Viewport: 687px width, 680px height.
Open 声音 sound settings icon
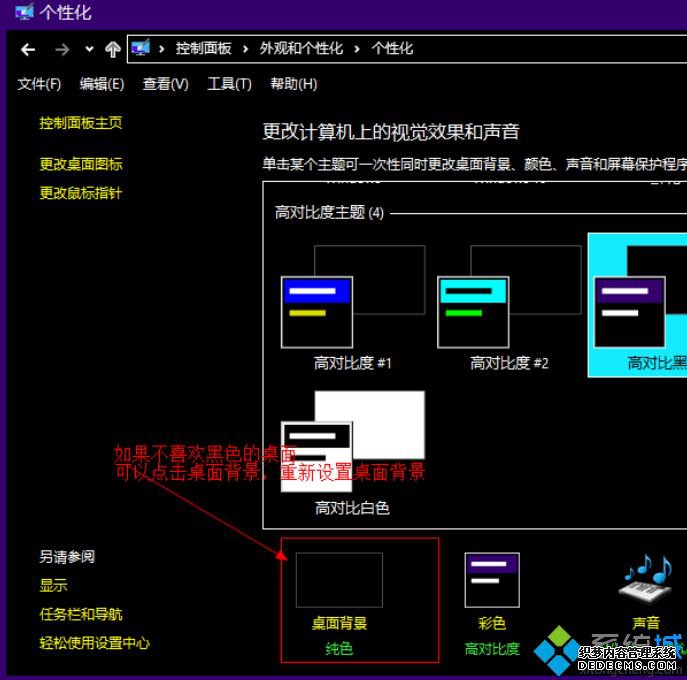(647, 580)
